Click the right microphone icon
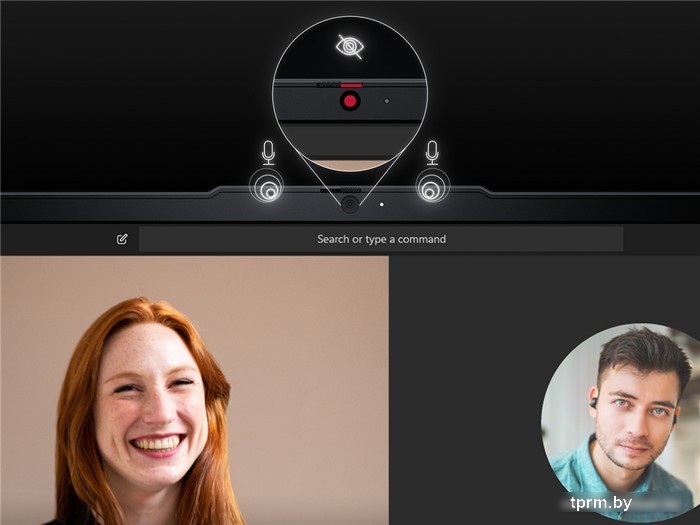This screenshot has height=525, width=700. 432,152
